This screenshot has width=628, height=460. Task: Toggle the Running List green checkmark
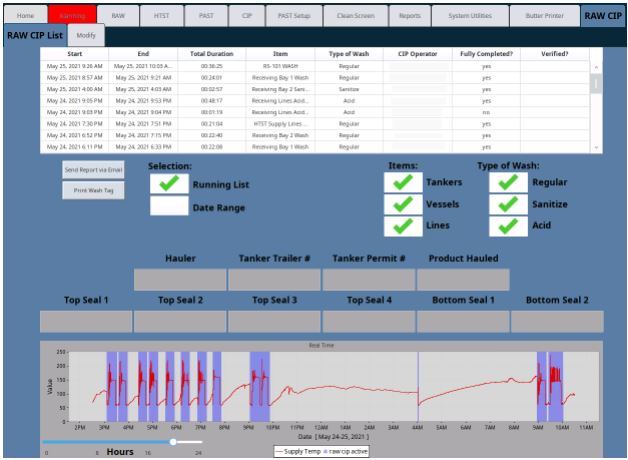168,184
